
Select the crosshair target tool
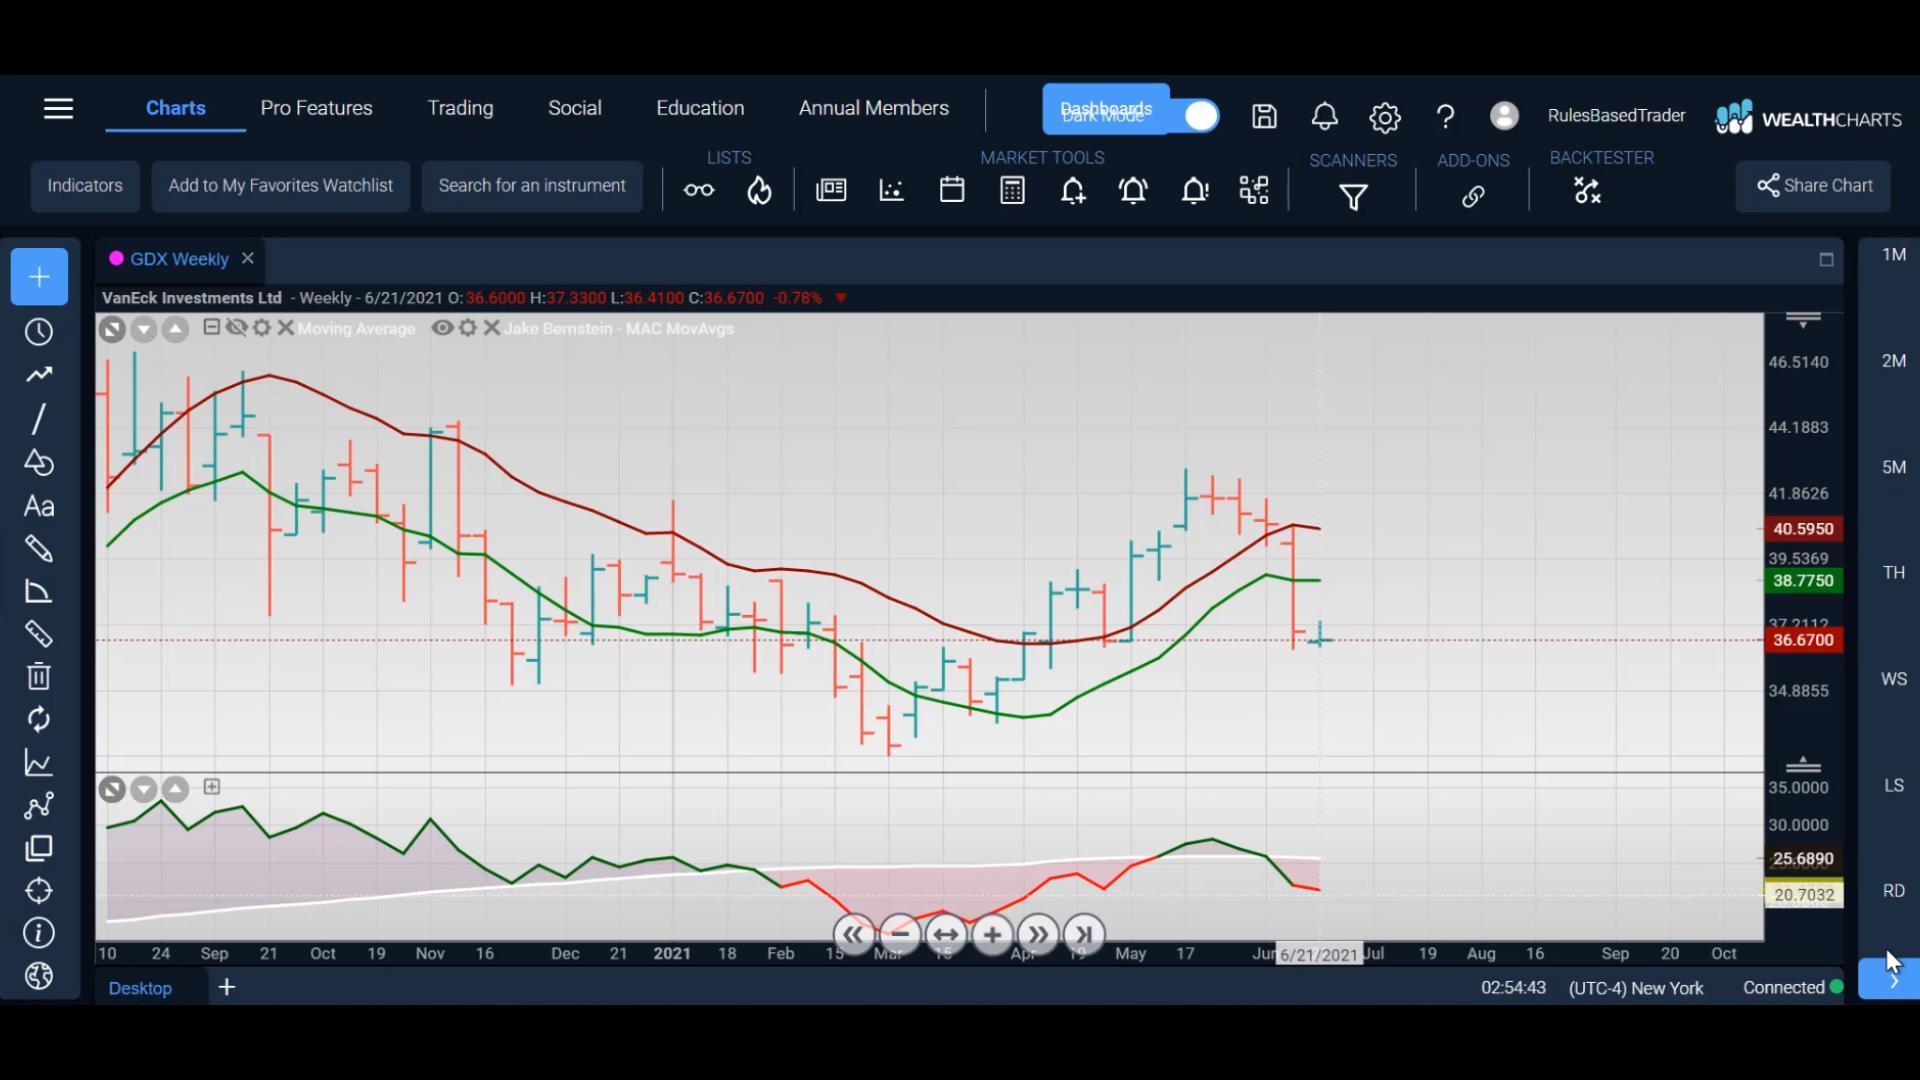click(39, 891)
